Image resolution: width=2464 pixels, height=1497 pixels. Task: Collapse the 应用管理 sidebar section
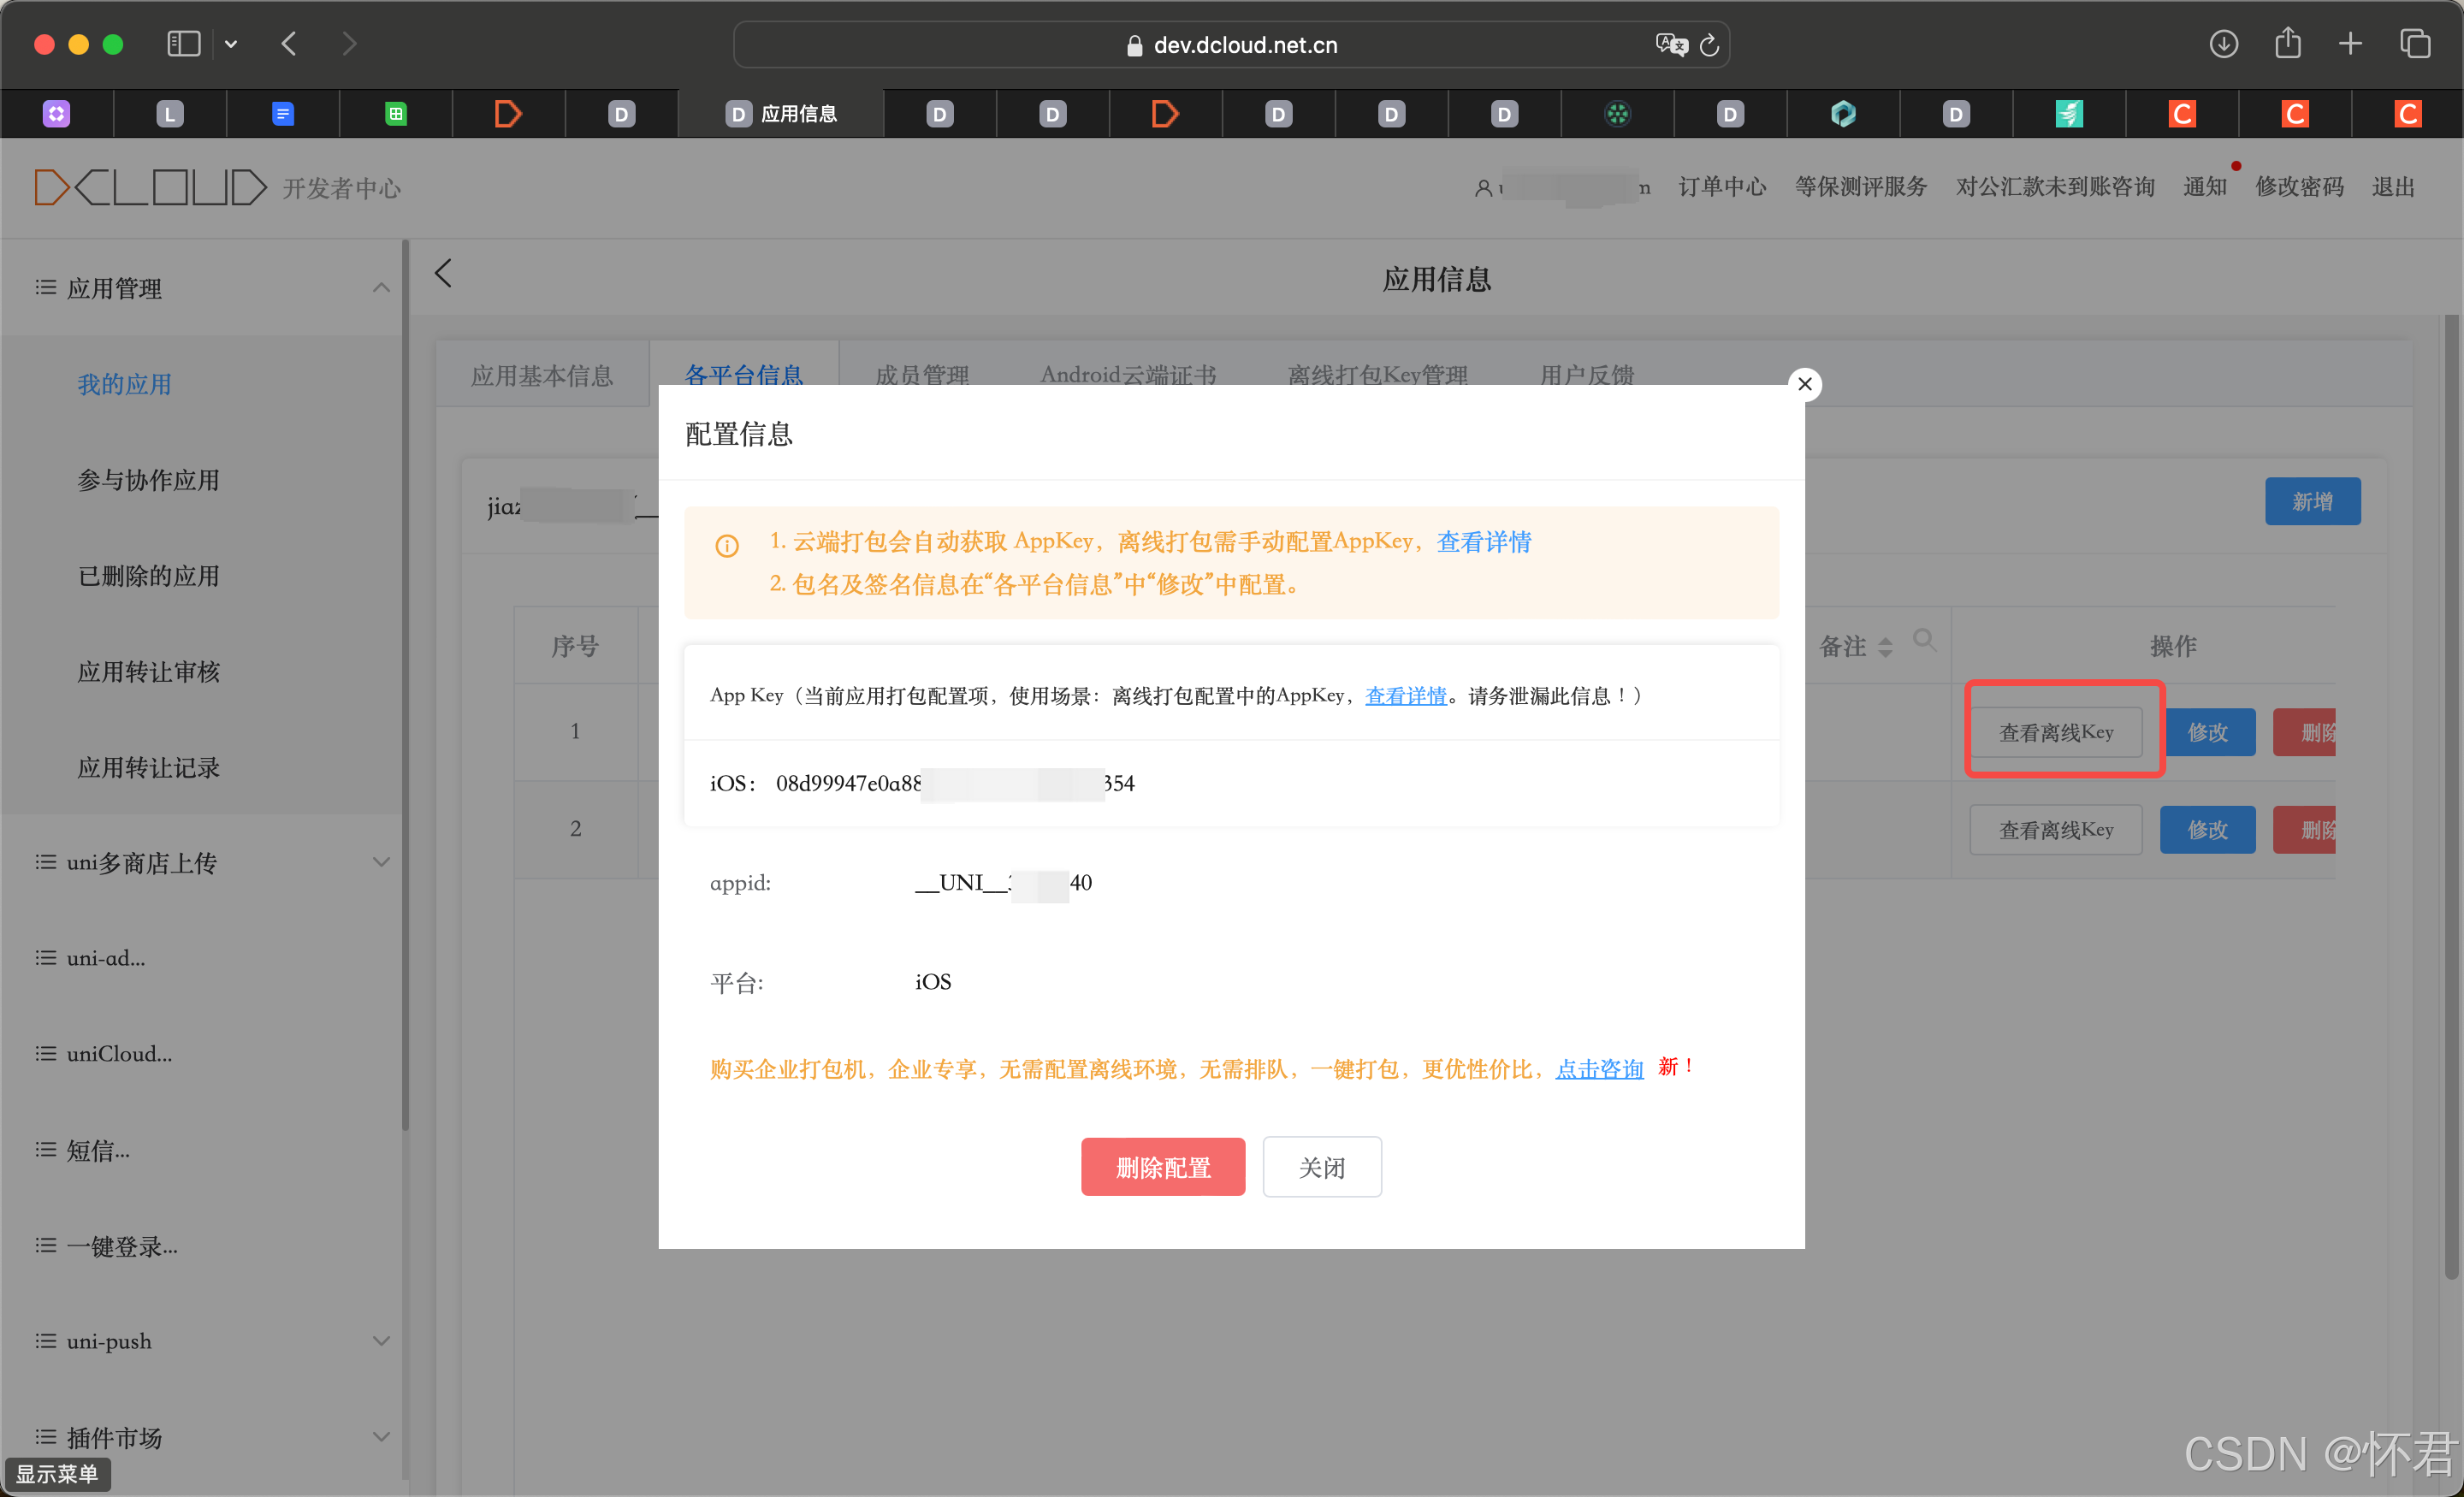381,288
